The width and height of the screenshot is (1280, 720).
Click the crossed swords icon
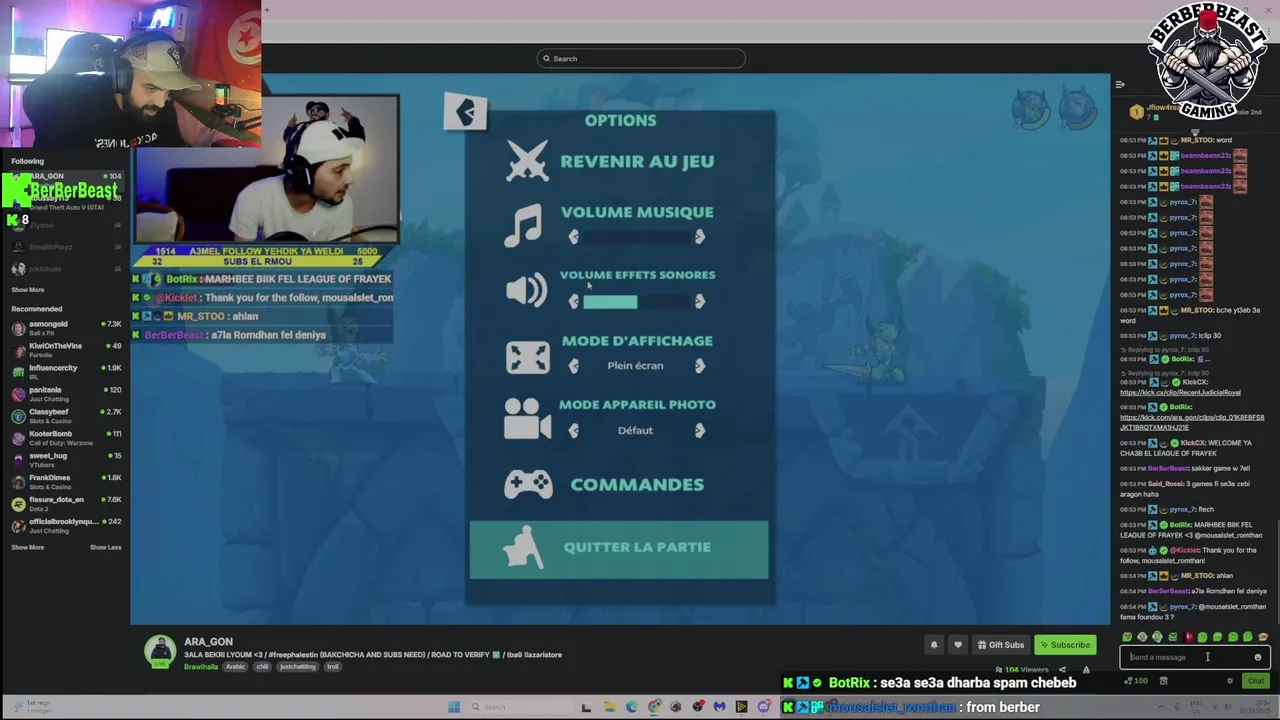[527, 161]
